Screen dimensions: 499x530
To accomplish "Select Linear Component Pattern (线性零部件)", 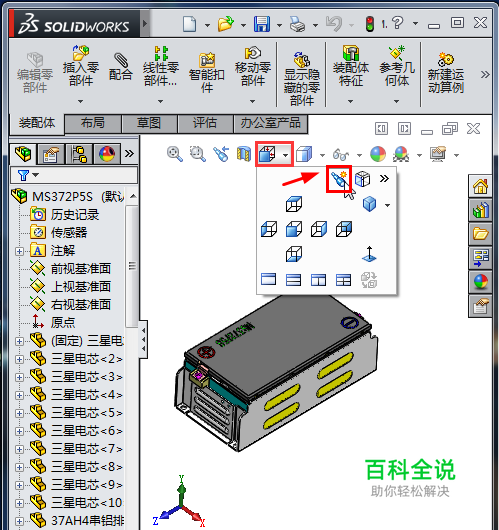I will pos(161,66).
